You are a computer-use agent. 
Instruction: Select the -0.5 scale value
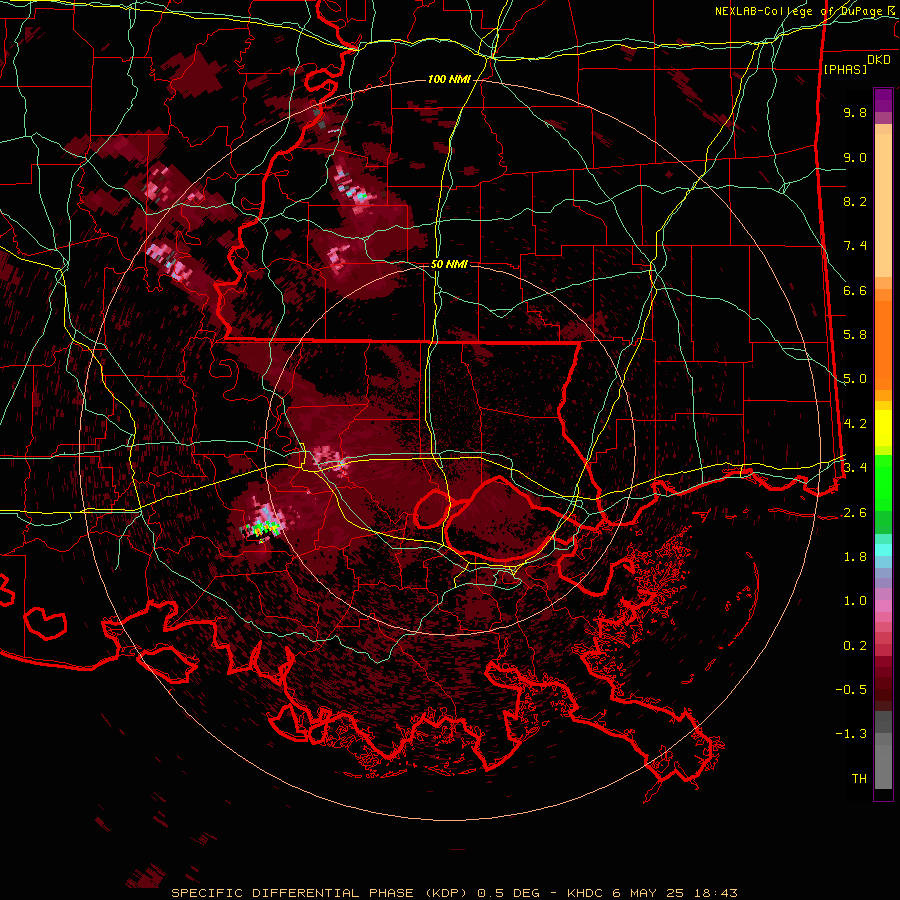[x=851, y=690]
